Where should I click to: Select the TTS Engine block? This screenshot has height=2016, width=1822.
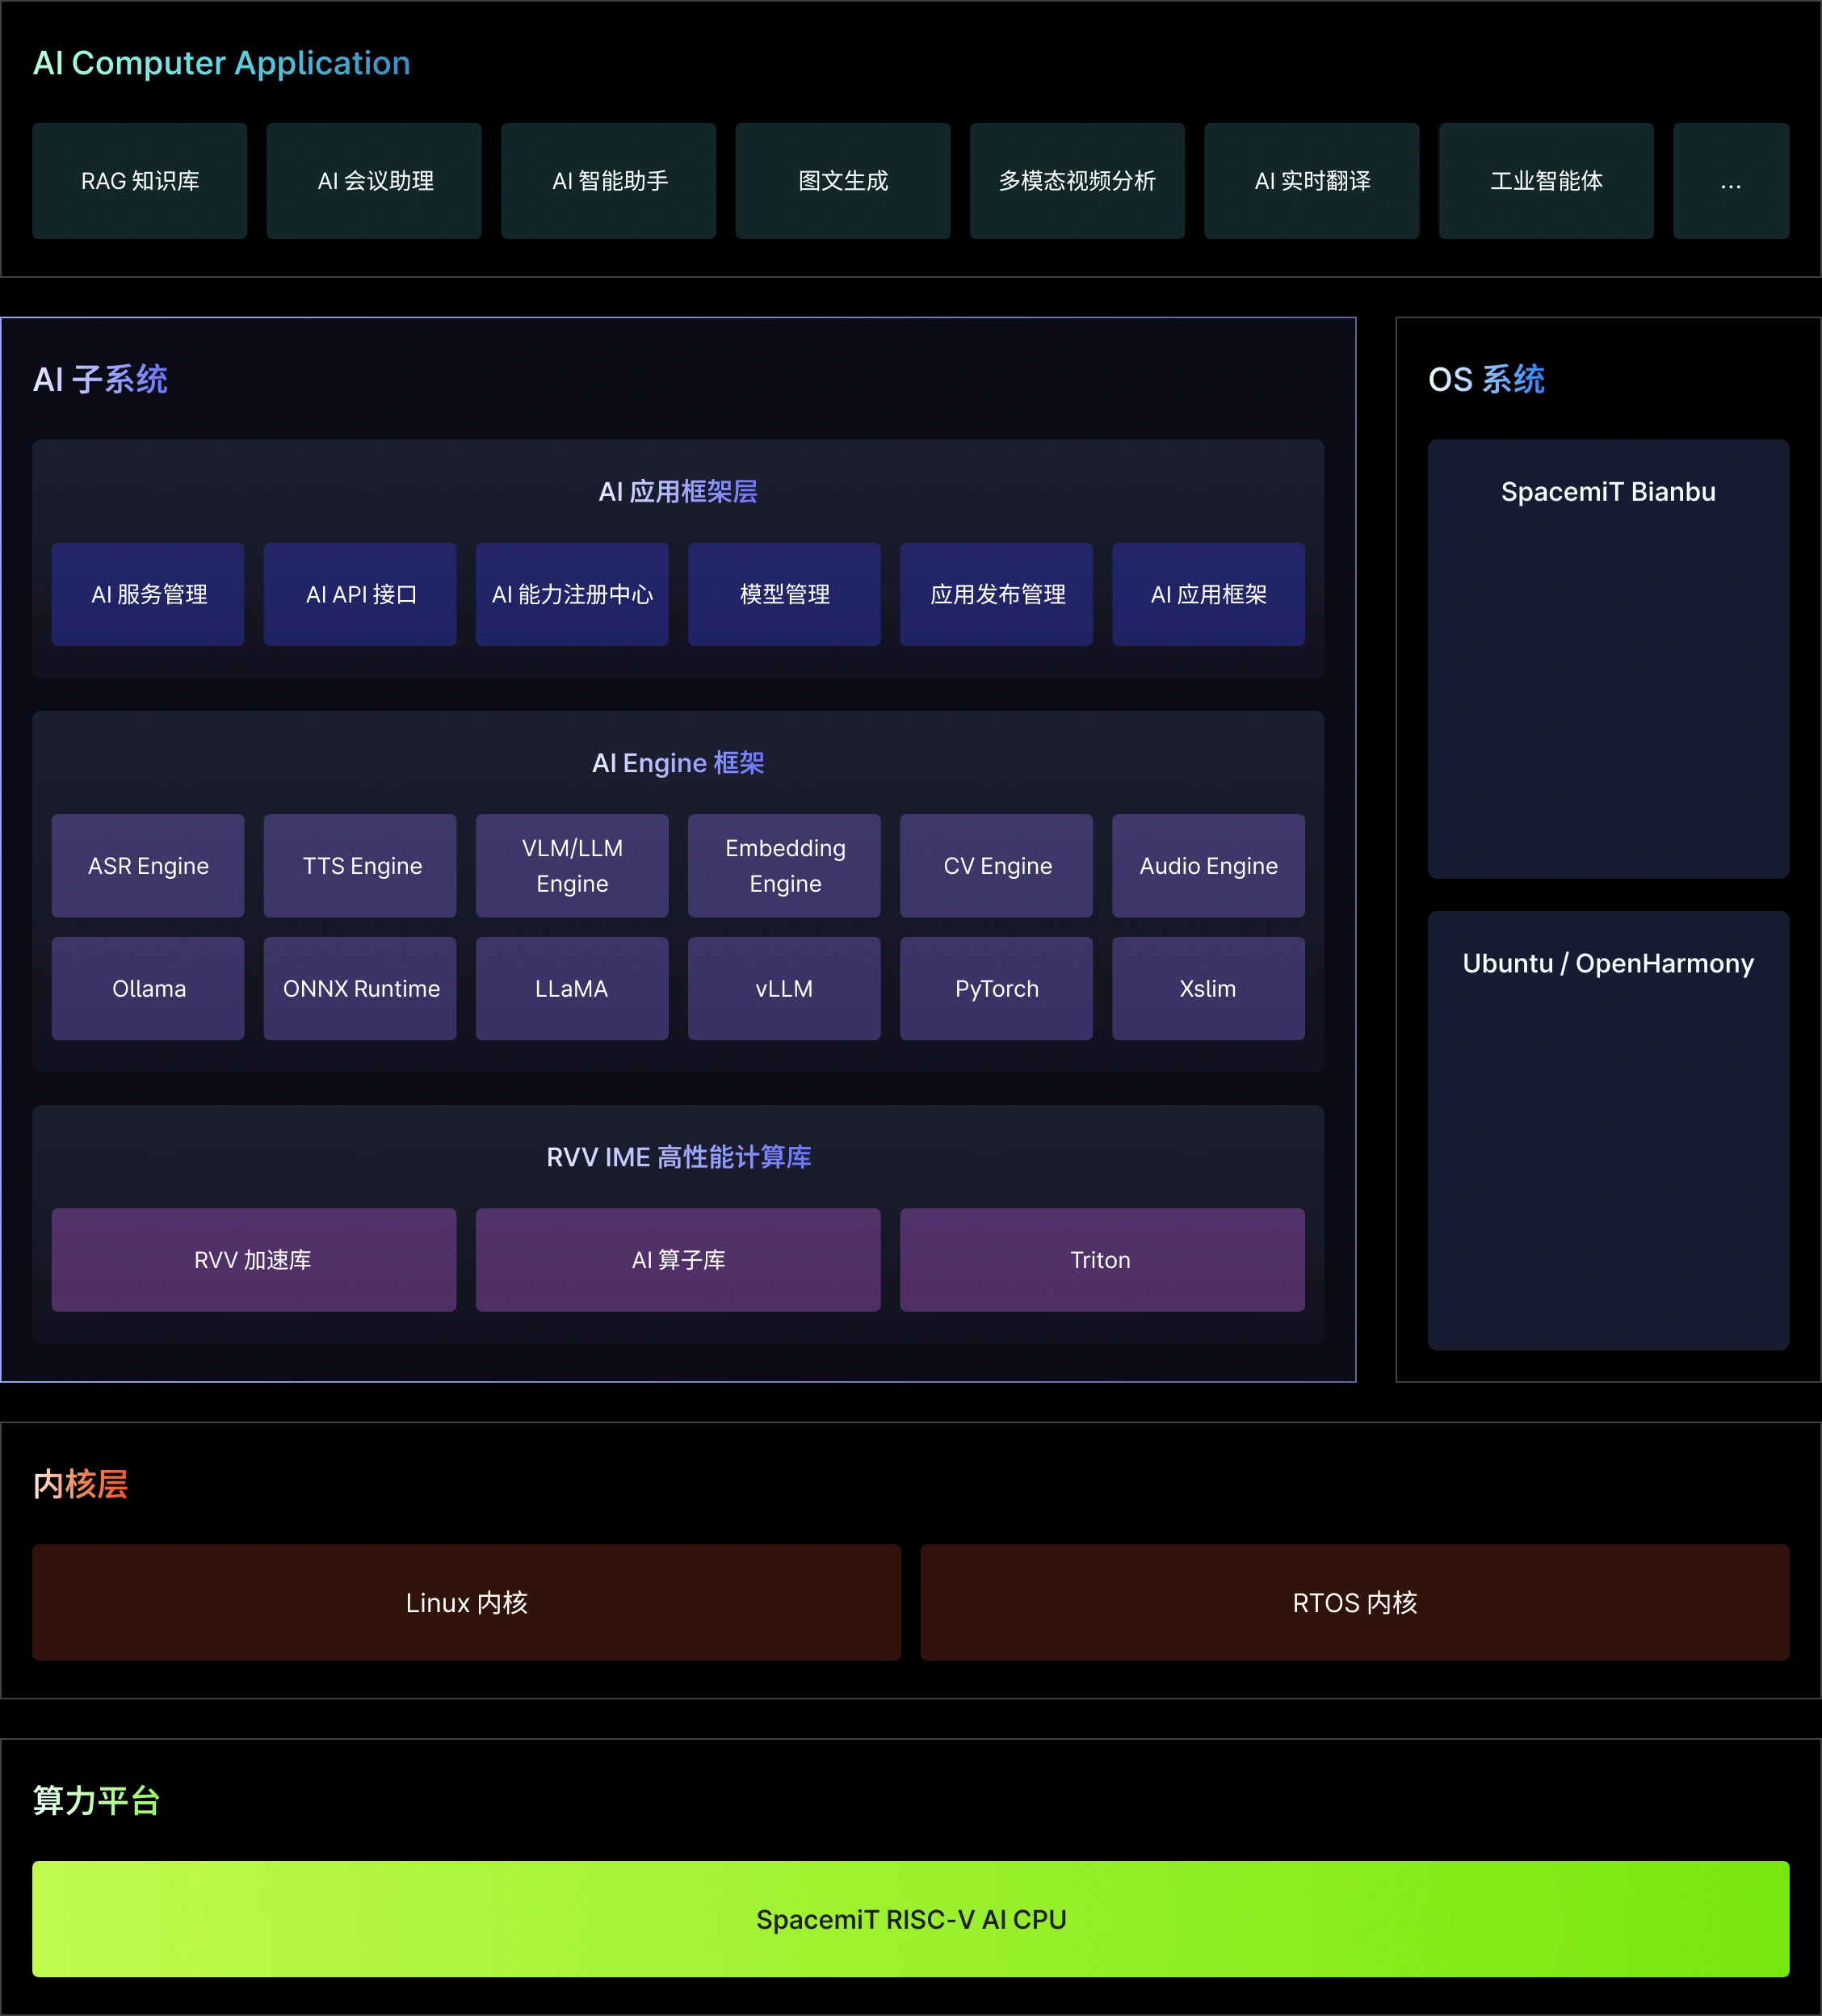360,866
